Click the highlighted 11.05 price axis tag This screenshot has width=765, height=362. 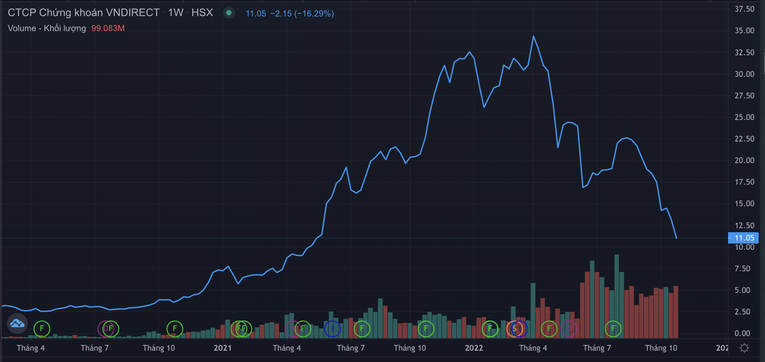point(743,238)
